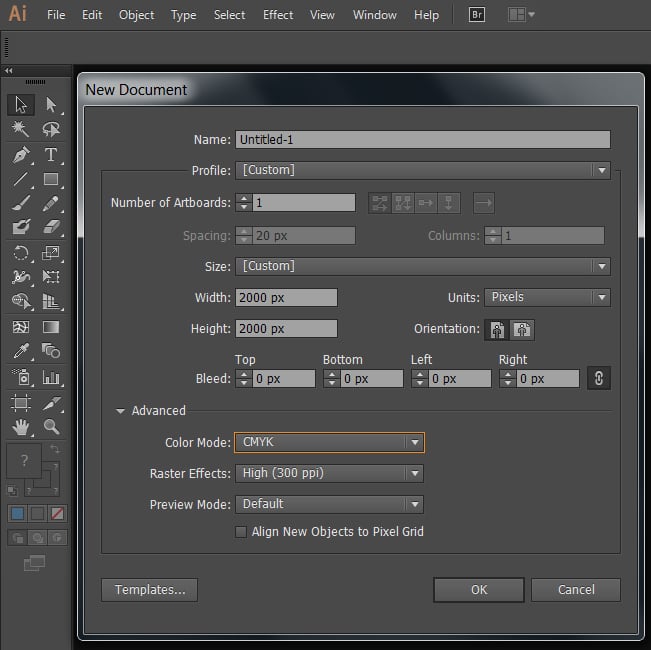Click the Templates... button
The image size is (651, 650).
149,590
